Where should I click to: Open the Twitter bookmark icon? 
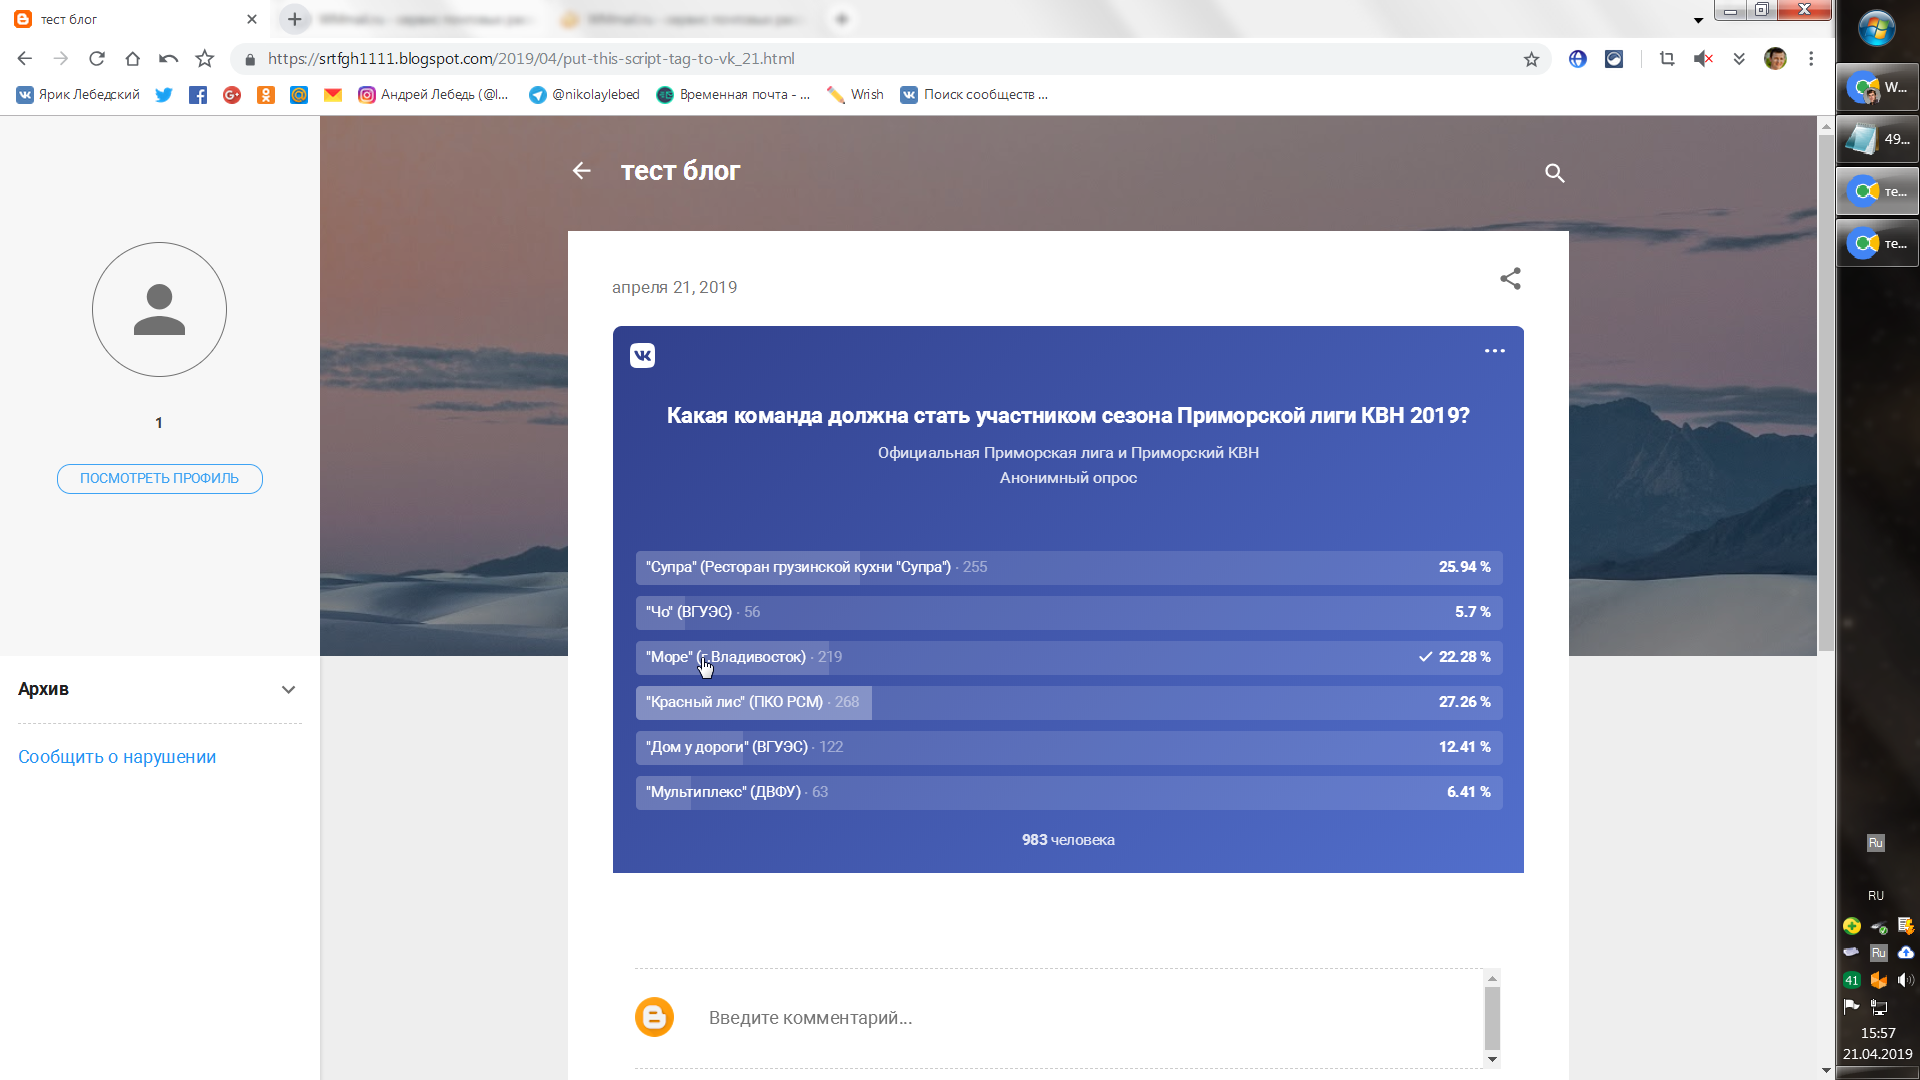164,95
